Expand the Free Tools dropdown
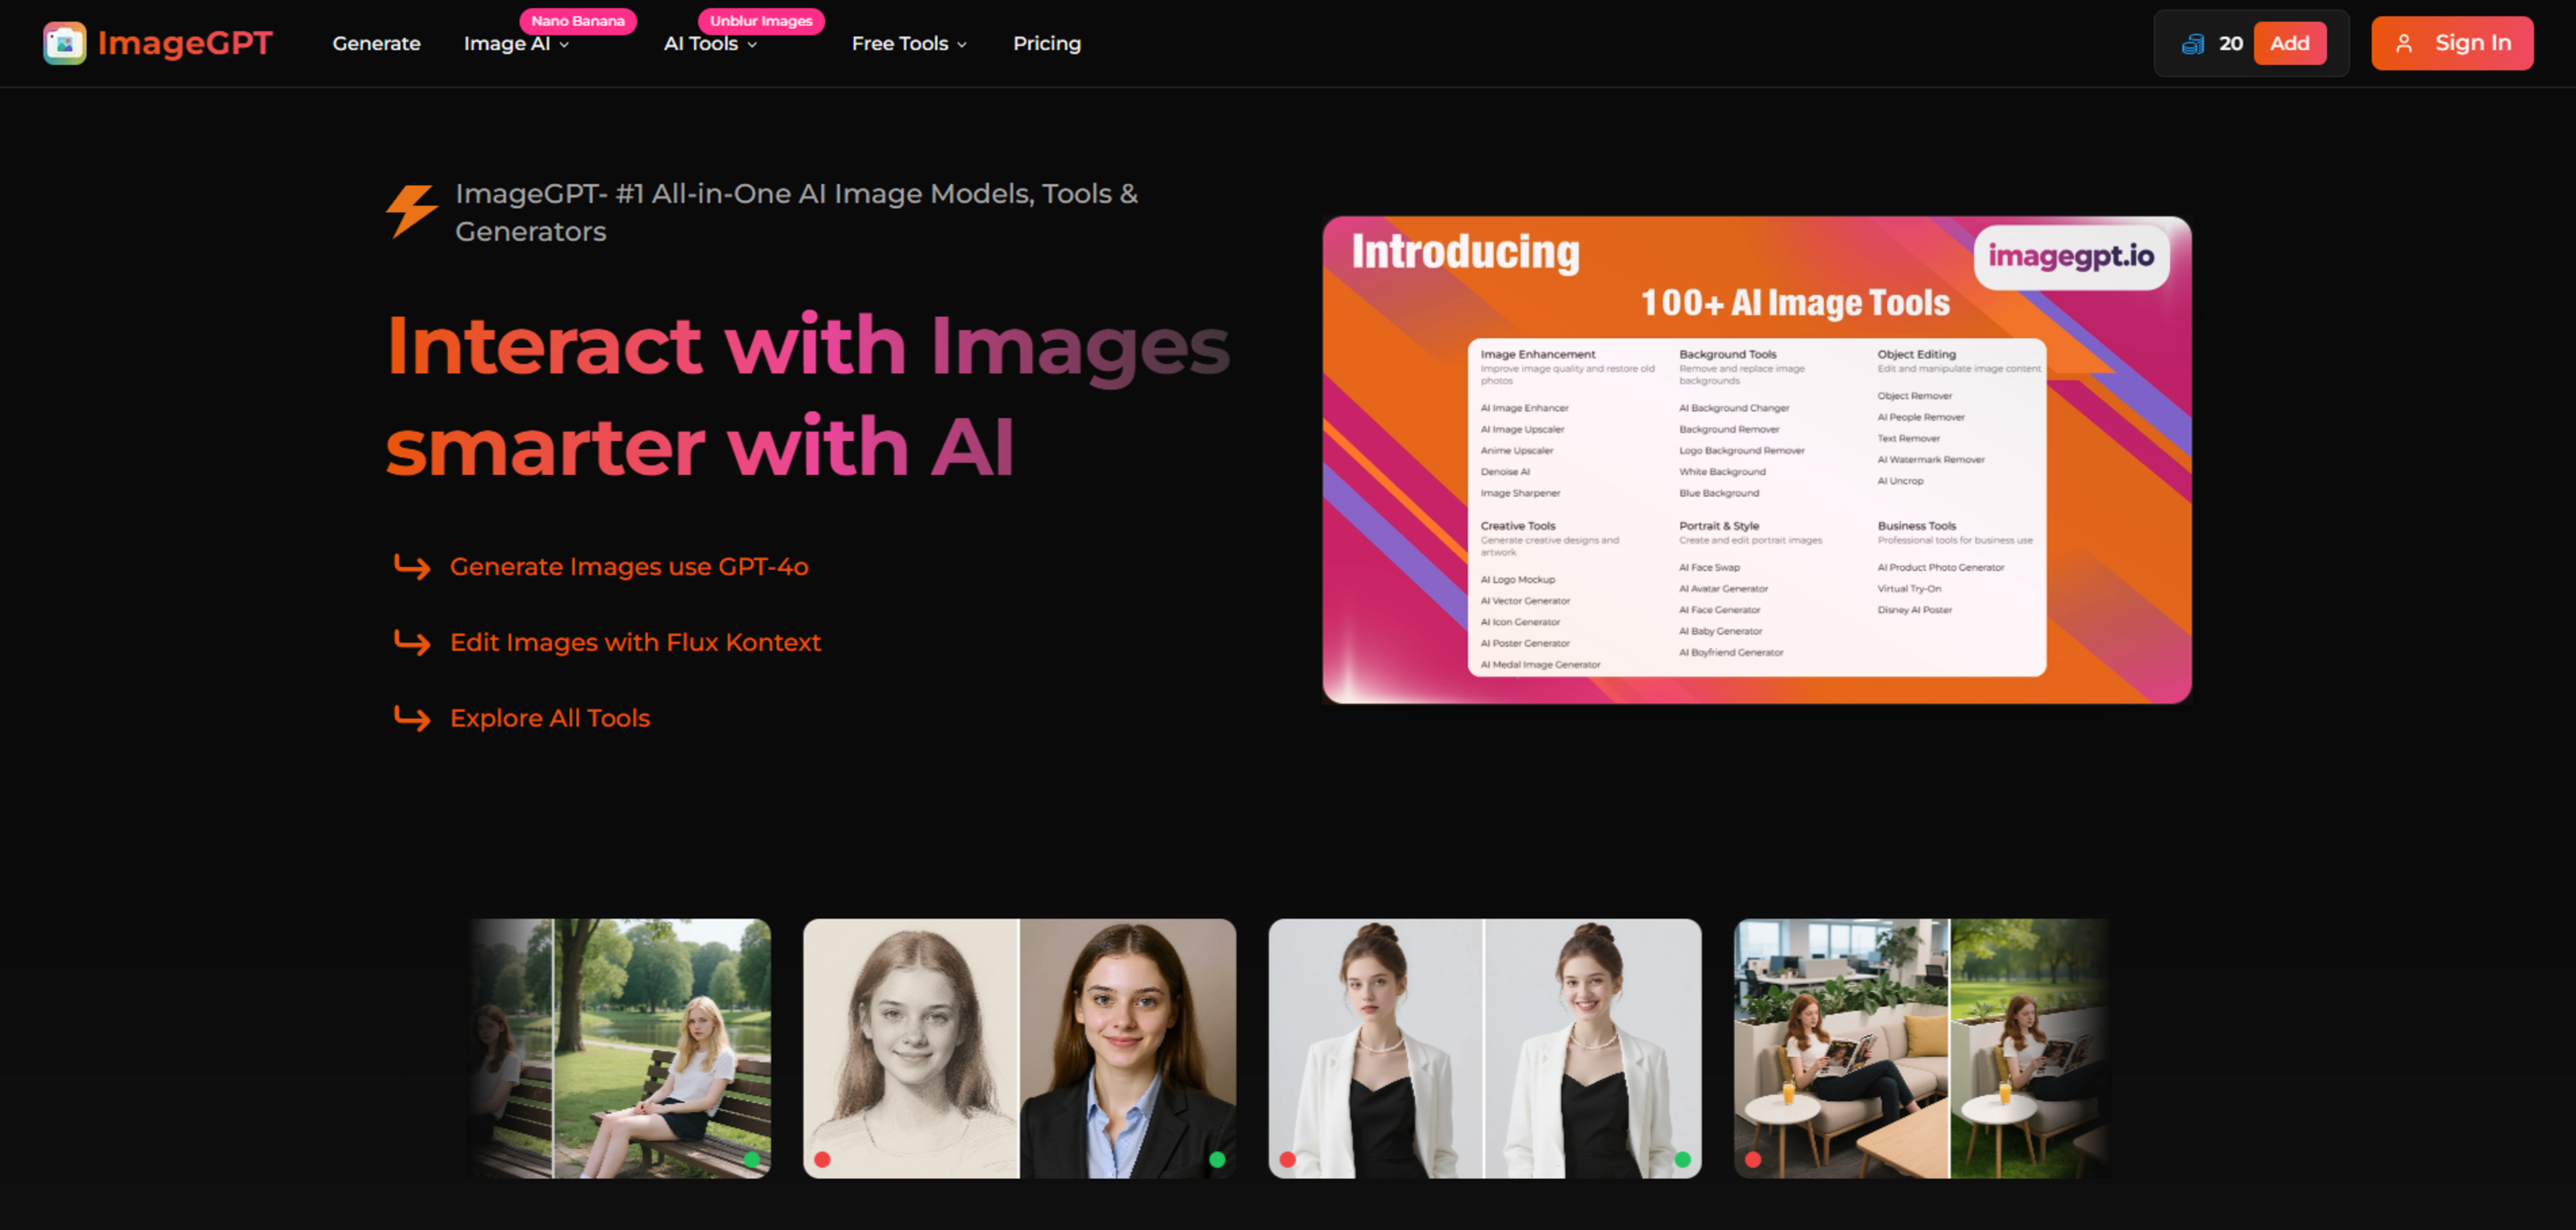The image size is (2576, 1230). point(908,44)
